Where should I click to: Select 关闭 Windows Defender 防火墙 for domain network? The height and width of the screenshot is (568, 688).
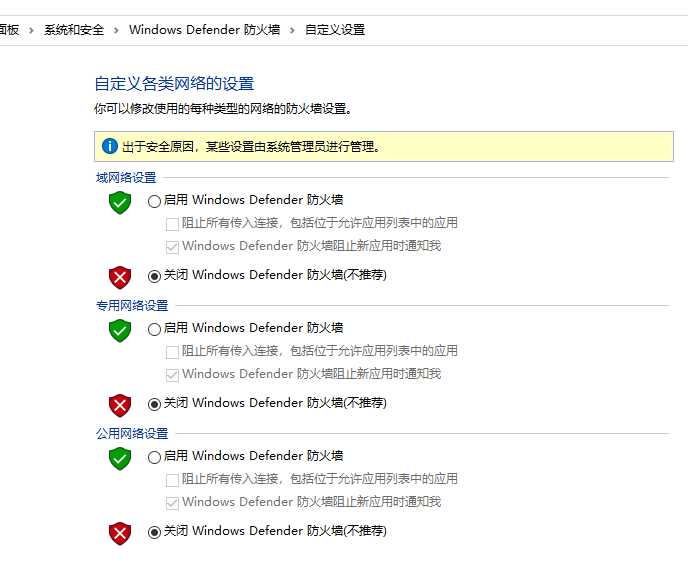tap(154, 276)
